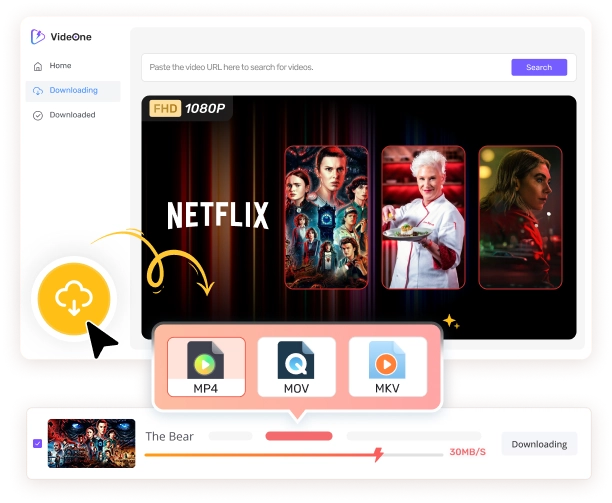Click the Downloading cloud icon in sidebar
Screen dimensions: 612x503
[x=38, y=91]
